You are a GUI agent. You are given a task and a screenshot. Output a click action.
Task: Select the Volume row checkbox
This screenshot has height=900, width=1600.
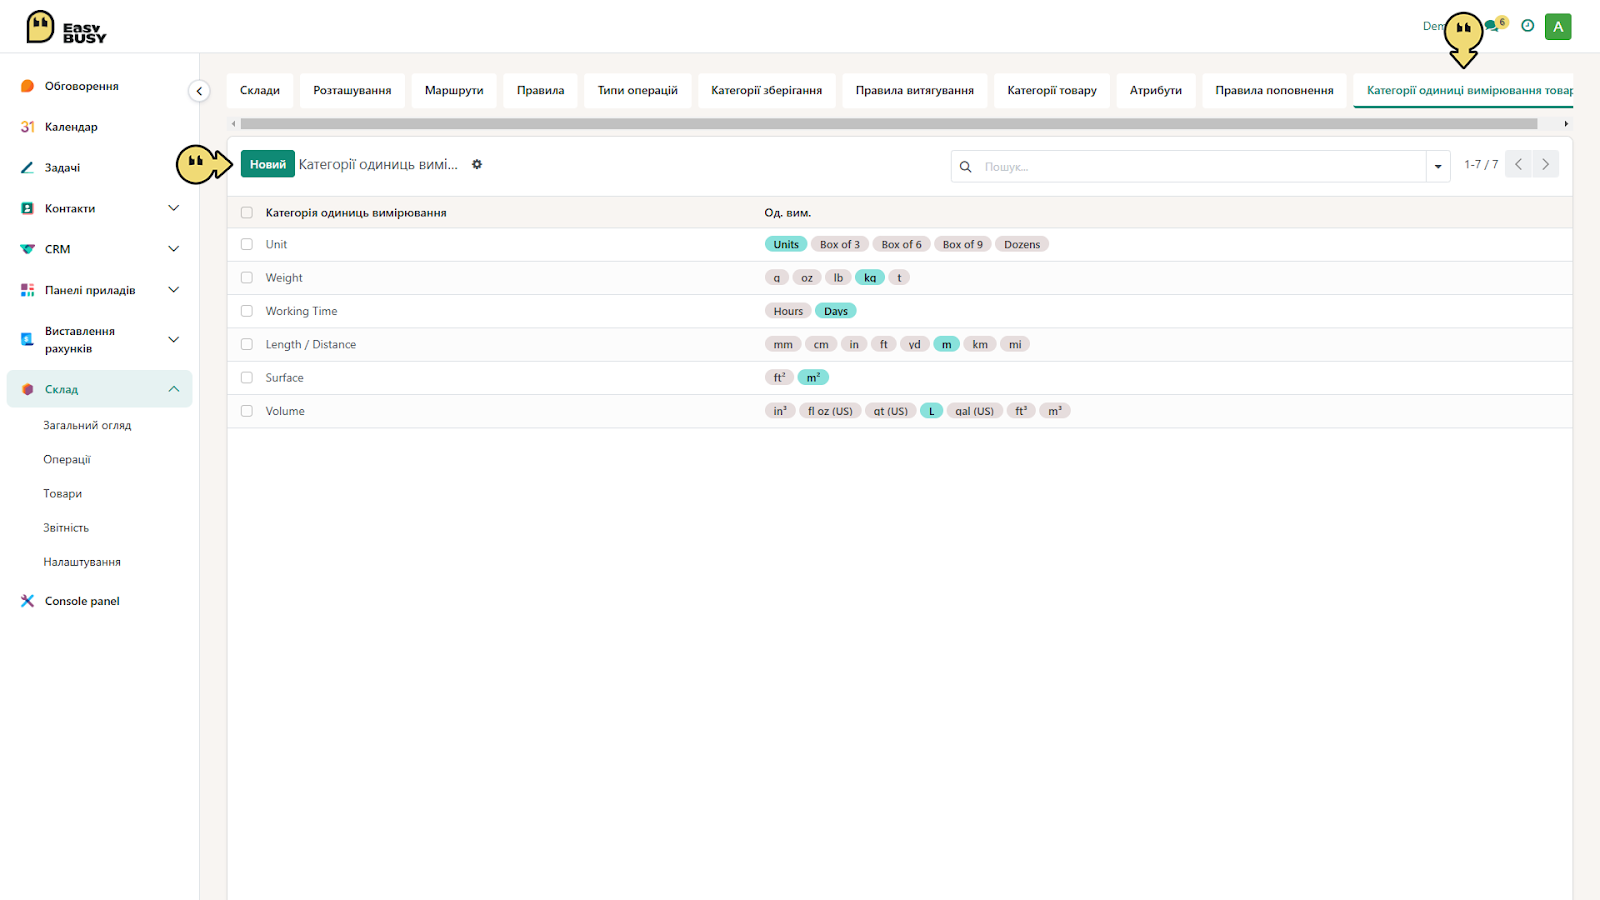pyautogui.click(x=247, y=411)
